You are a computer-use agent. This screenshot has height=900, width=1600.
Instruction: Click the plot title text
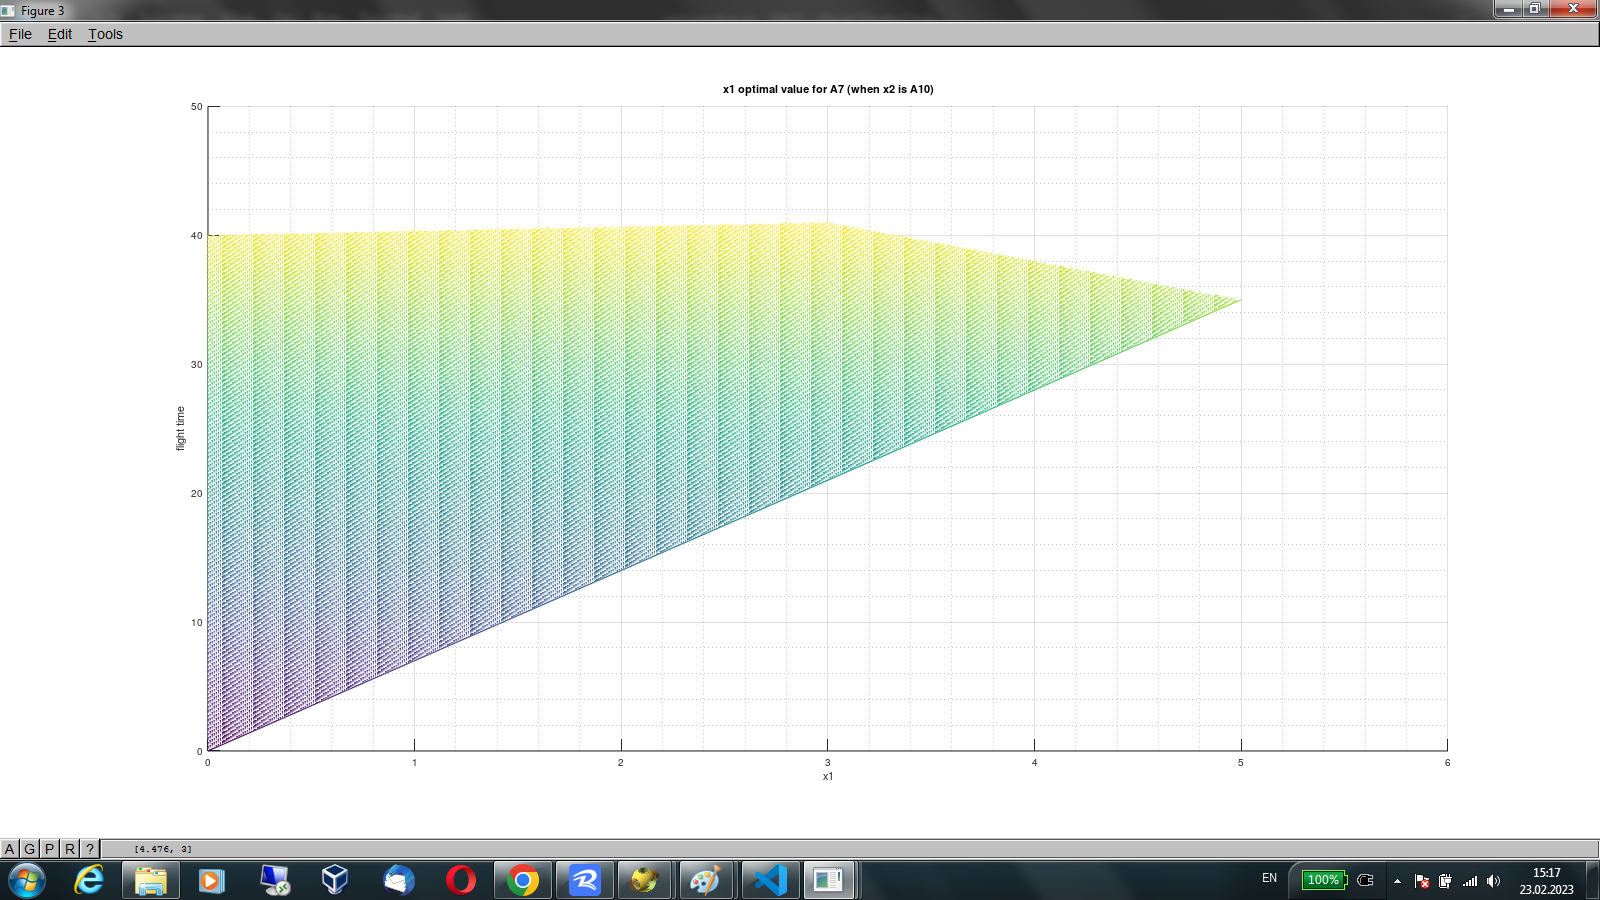point(828,89)
